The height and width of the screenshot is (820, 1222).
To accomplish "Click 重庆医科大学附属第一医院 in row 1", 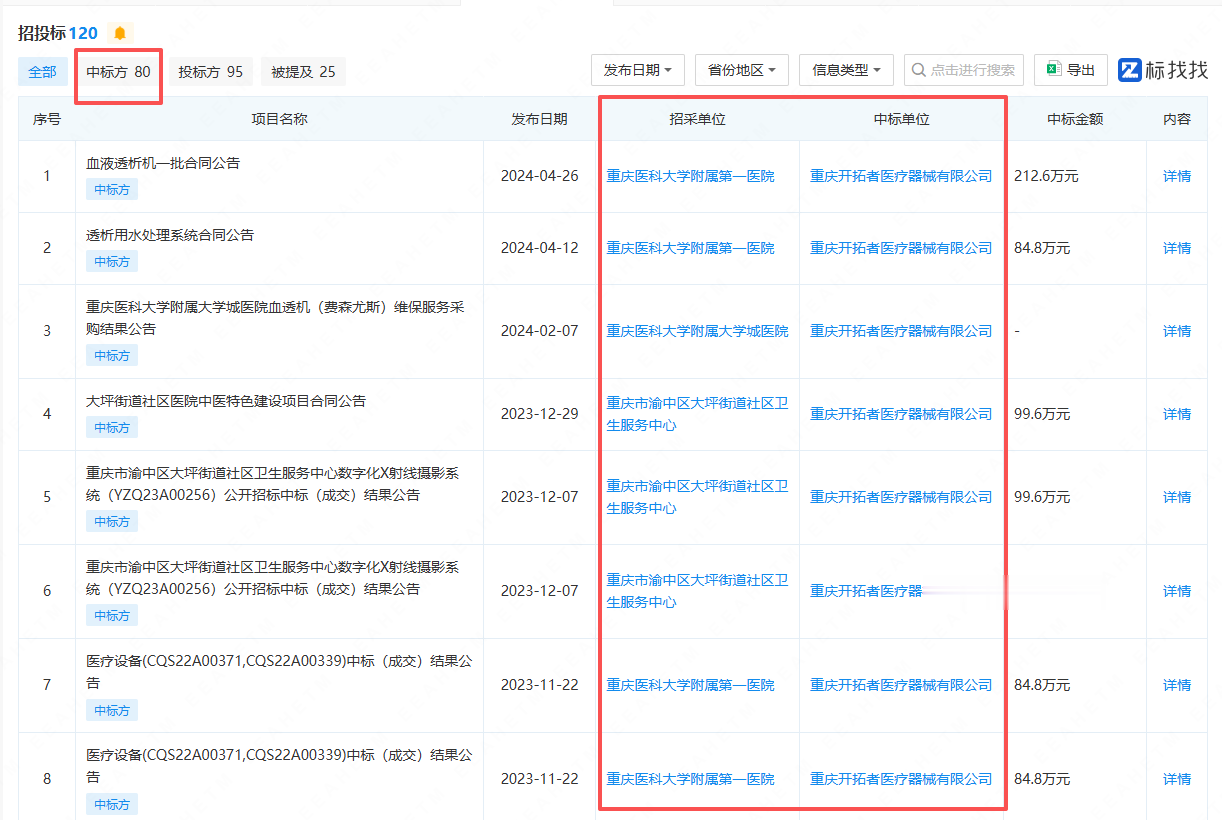I will tap(690, 176).
